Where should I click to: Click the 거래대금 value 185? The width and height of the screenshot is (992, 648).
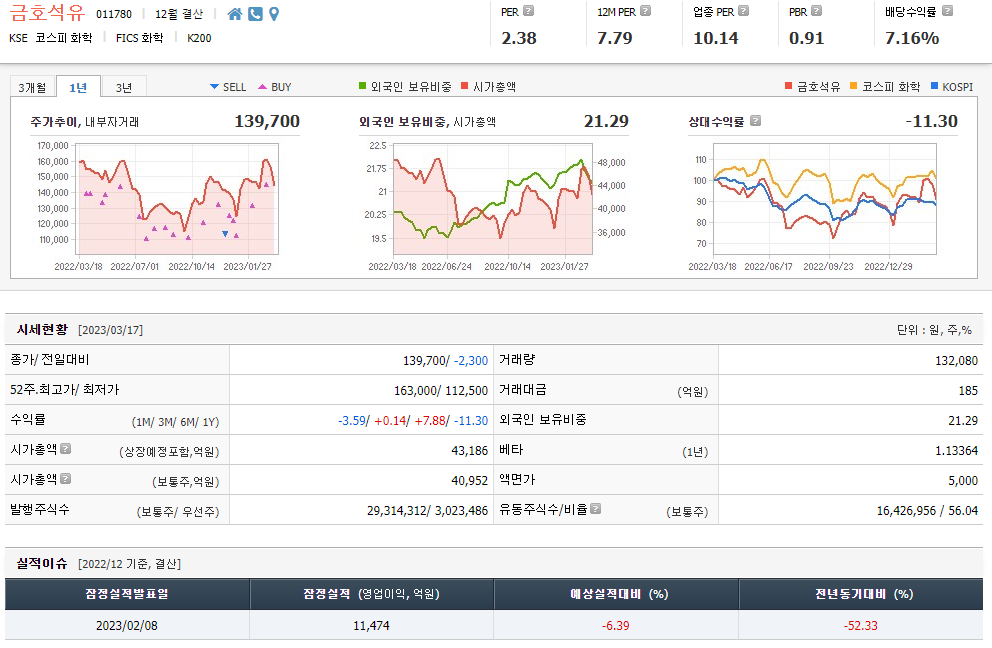968,390
